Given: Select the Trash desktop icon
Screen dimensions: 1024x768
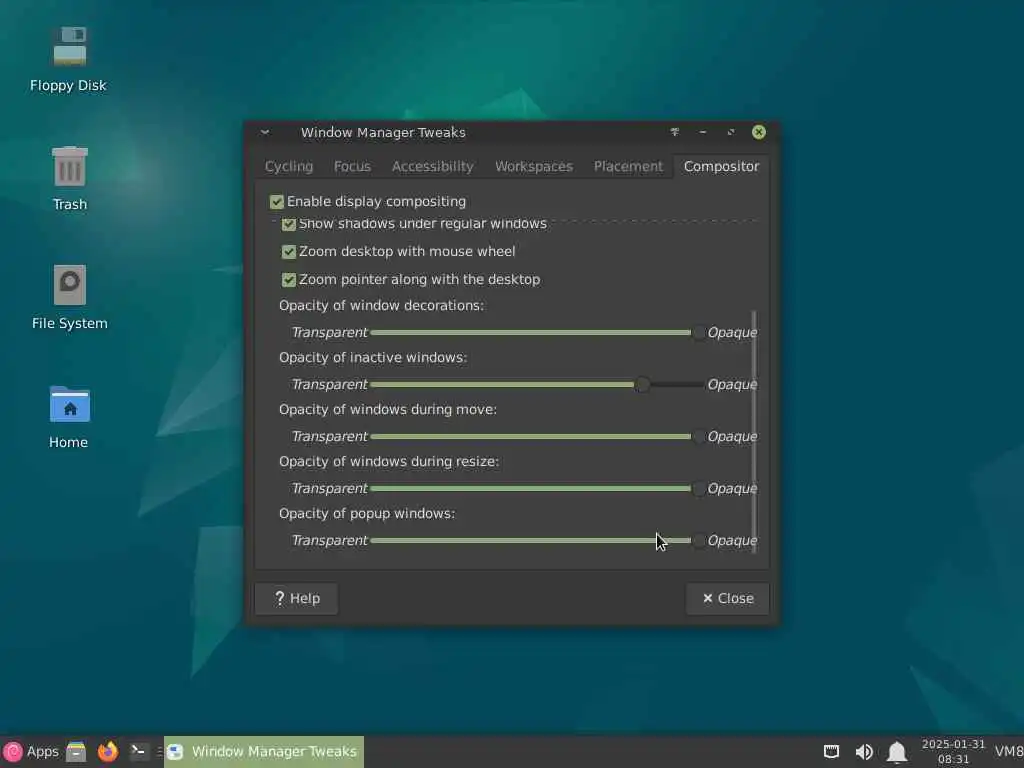Looking at the screenshot, I should pyautogui.click(x=69, y=178).
